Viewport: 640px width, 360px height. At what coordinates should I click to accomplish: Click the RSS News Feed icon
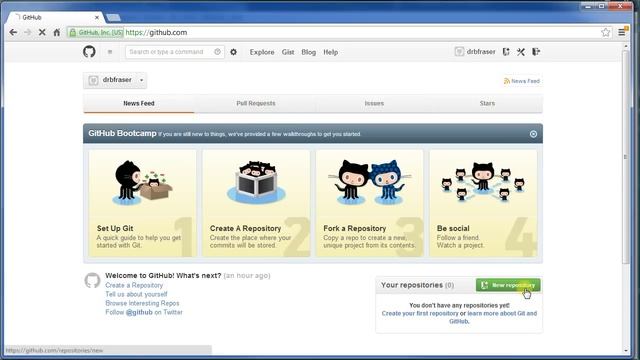coord(507,81)
